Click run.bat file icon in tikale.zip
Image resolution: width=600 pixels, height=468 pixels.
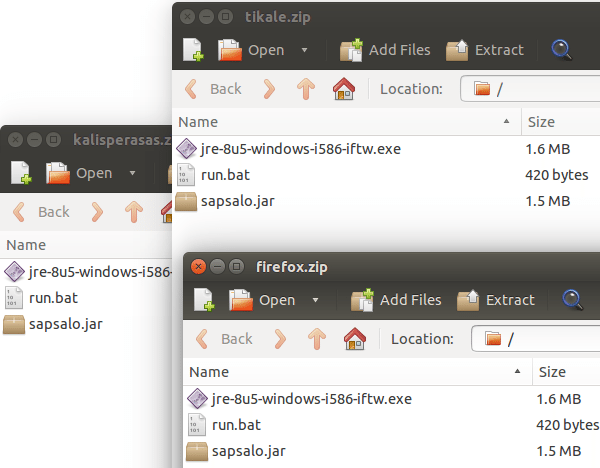(186, 175)
